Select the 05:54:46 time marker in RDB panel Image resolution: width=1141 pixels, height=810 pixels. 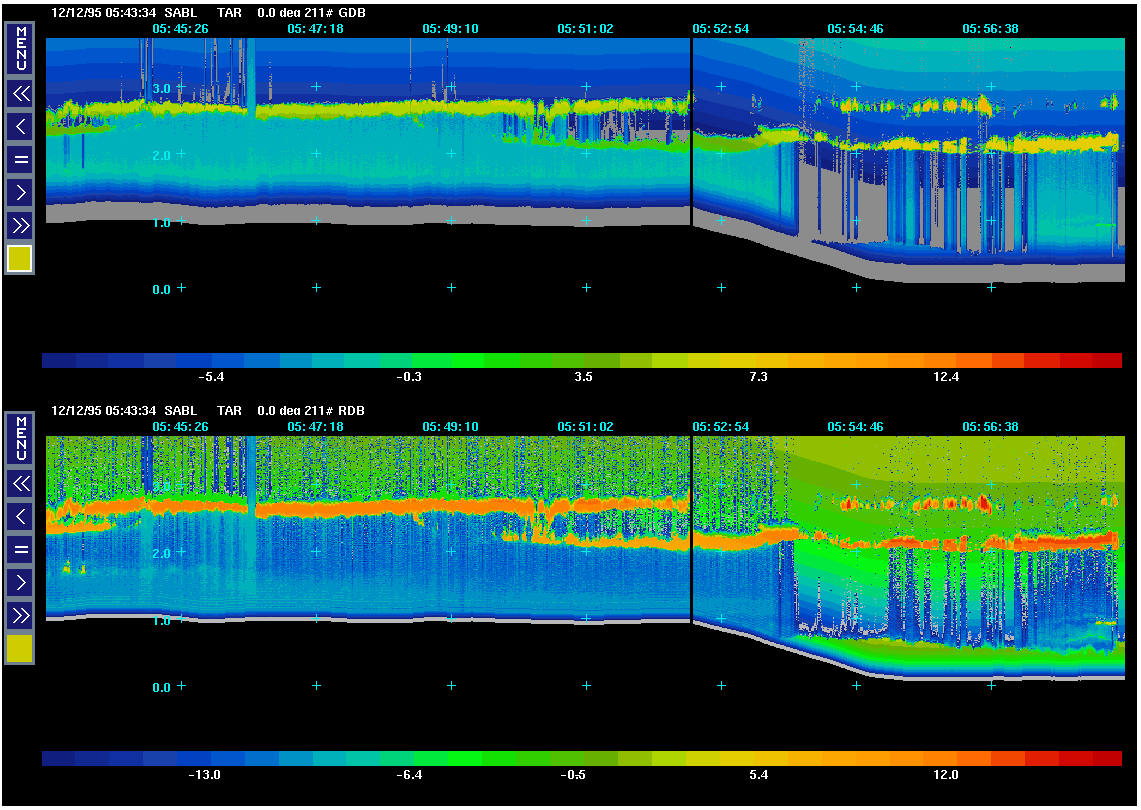point(855,426)
